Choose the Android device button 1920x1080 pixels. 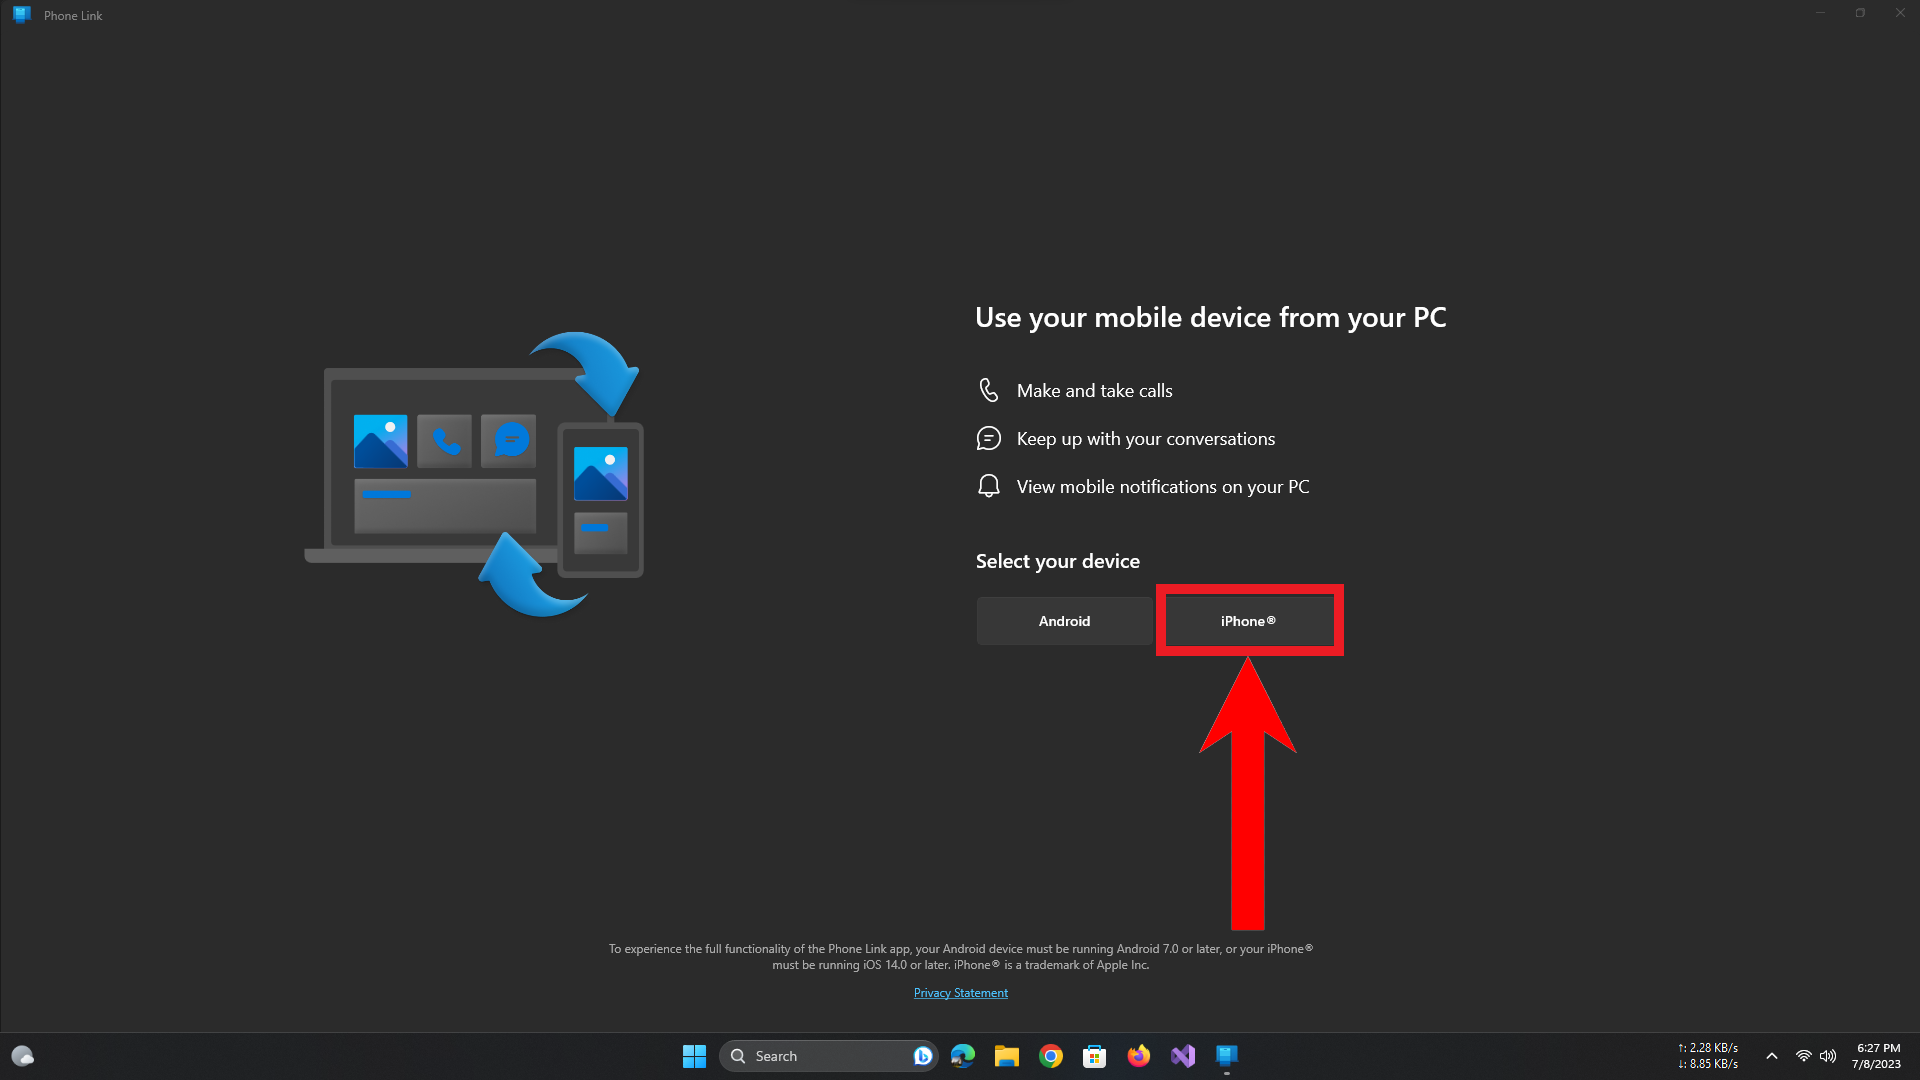pos(1064,621)
